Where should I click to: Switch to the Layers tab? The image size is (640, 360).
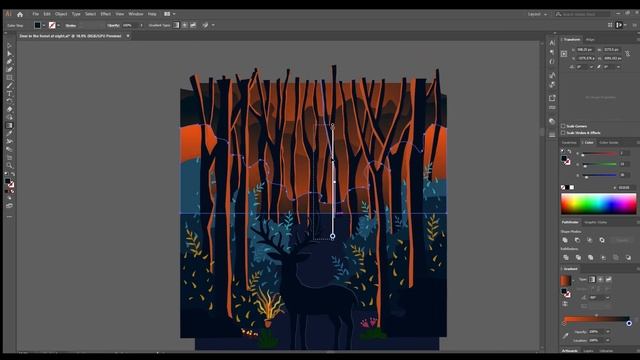[x=588, y=351]
